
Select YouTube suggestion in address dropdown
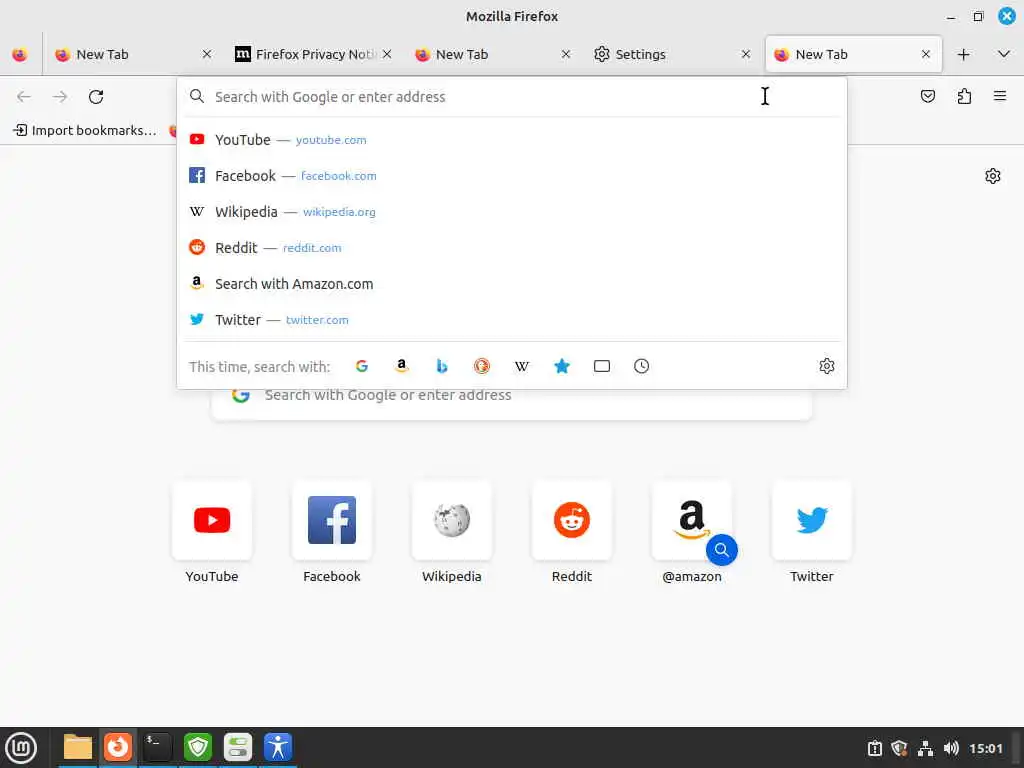512,140
